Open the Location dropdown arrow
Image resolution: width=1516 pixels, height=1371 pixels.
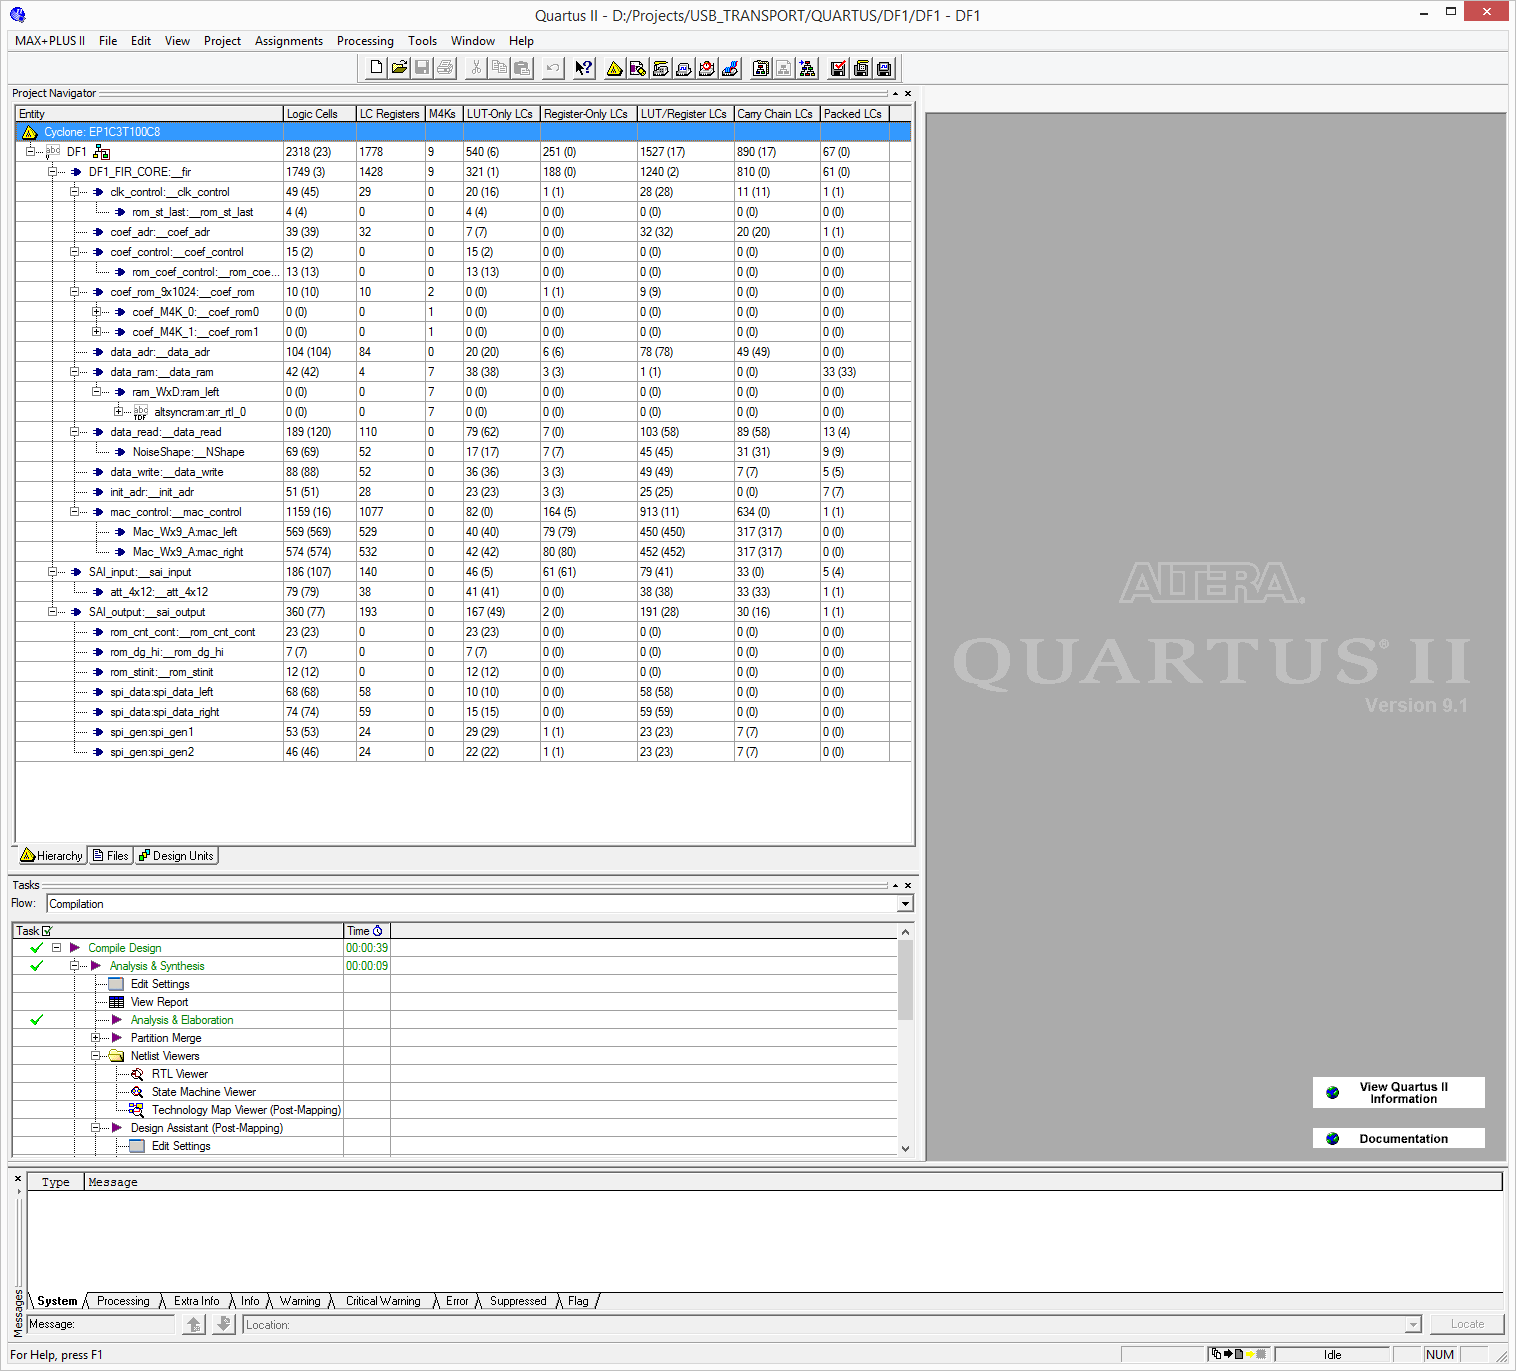pyautogui.click(x=1413, y=1324)
